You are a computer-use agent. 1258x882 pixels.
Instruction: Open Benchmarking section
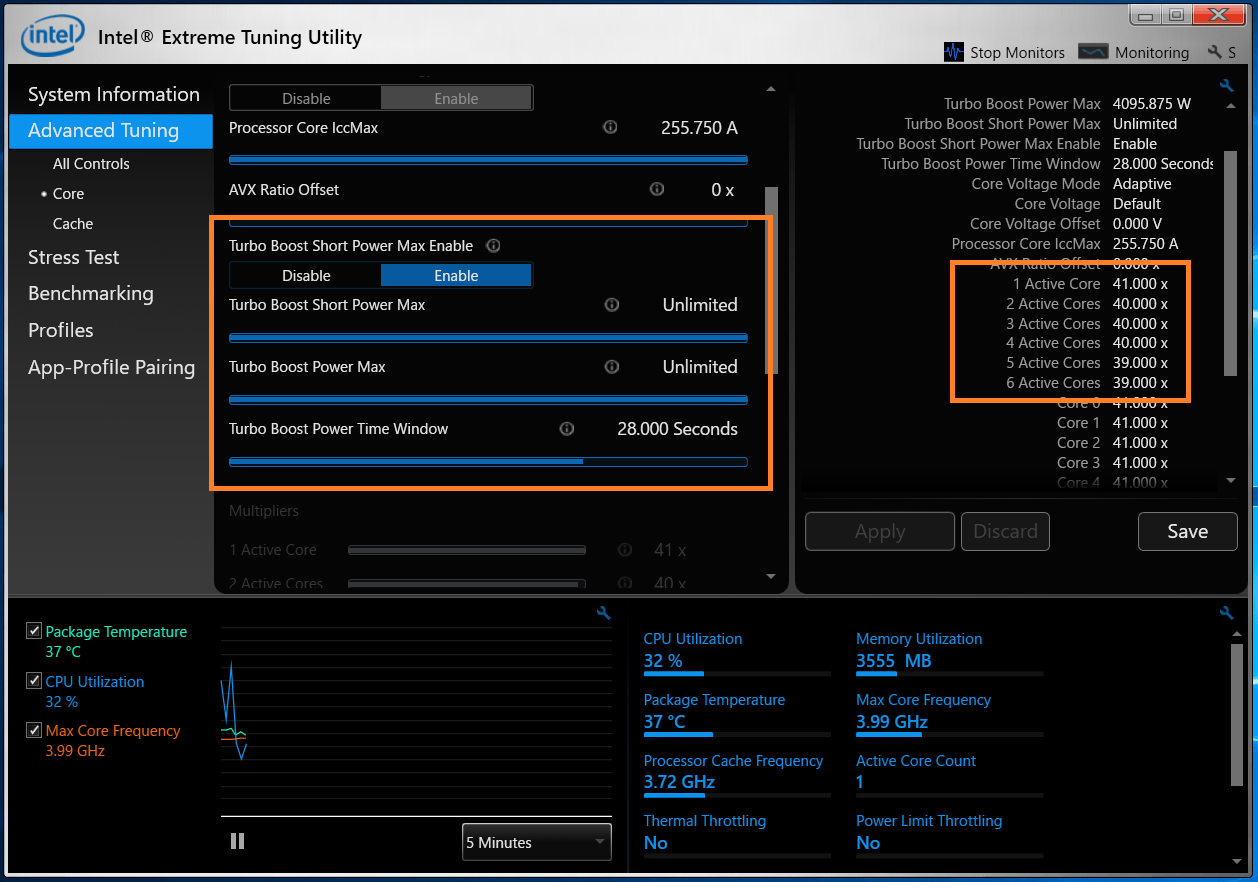point(91,293)
